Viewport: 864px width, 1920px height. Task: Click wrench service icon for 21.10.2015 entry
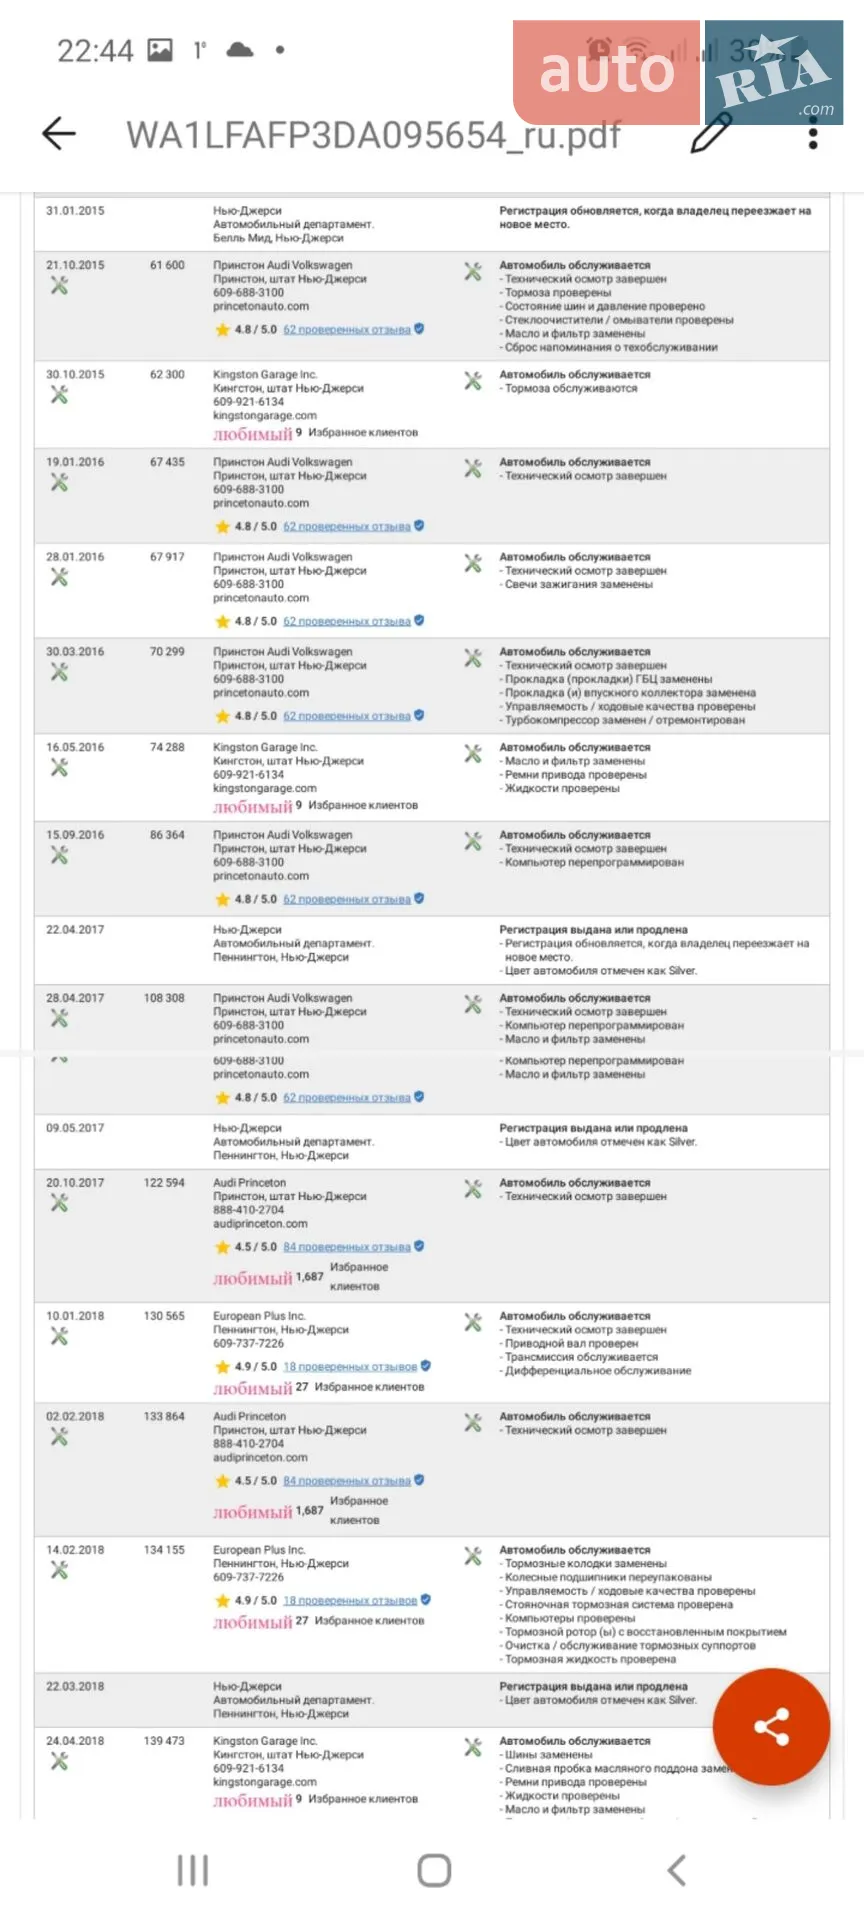[59, 286]
